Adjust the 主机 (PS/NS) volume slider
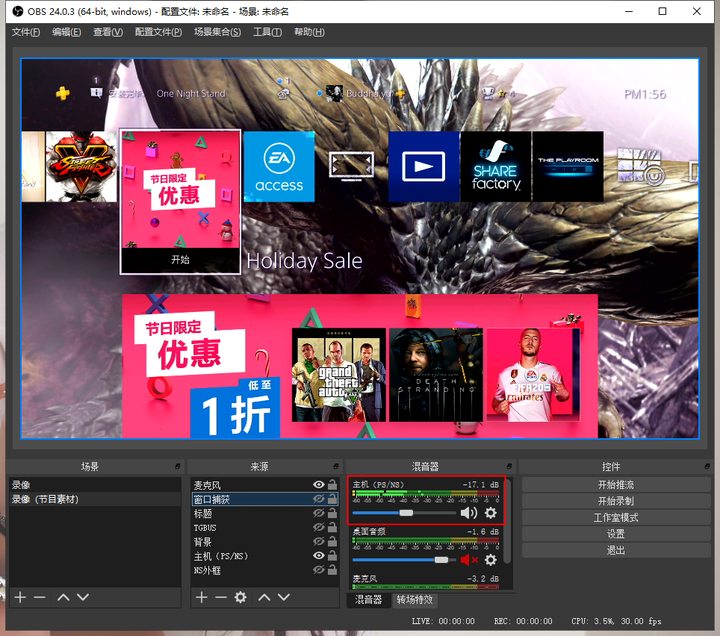 404,512
